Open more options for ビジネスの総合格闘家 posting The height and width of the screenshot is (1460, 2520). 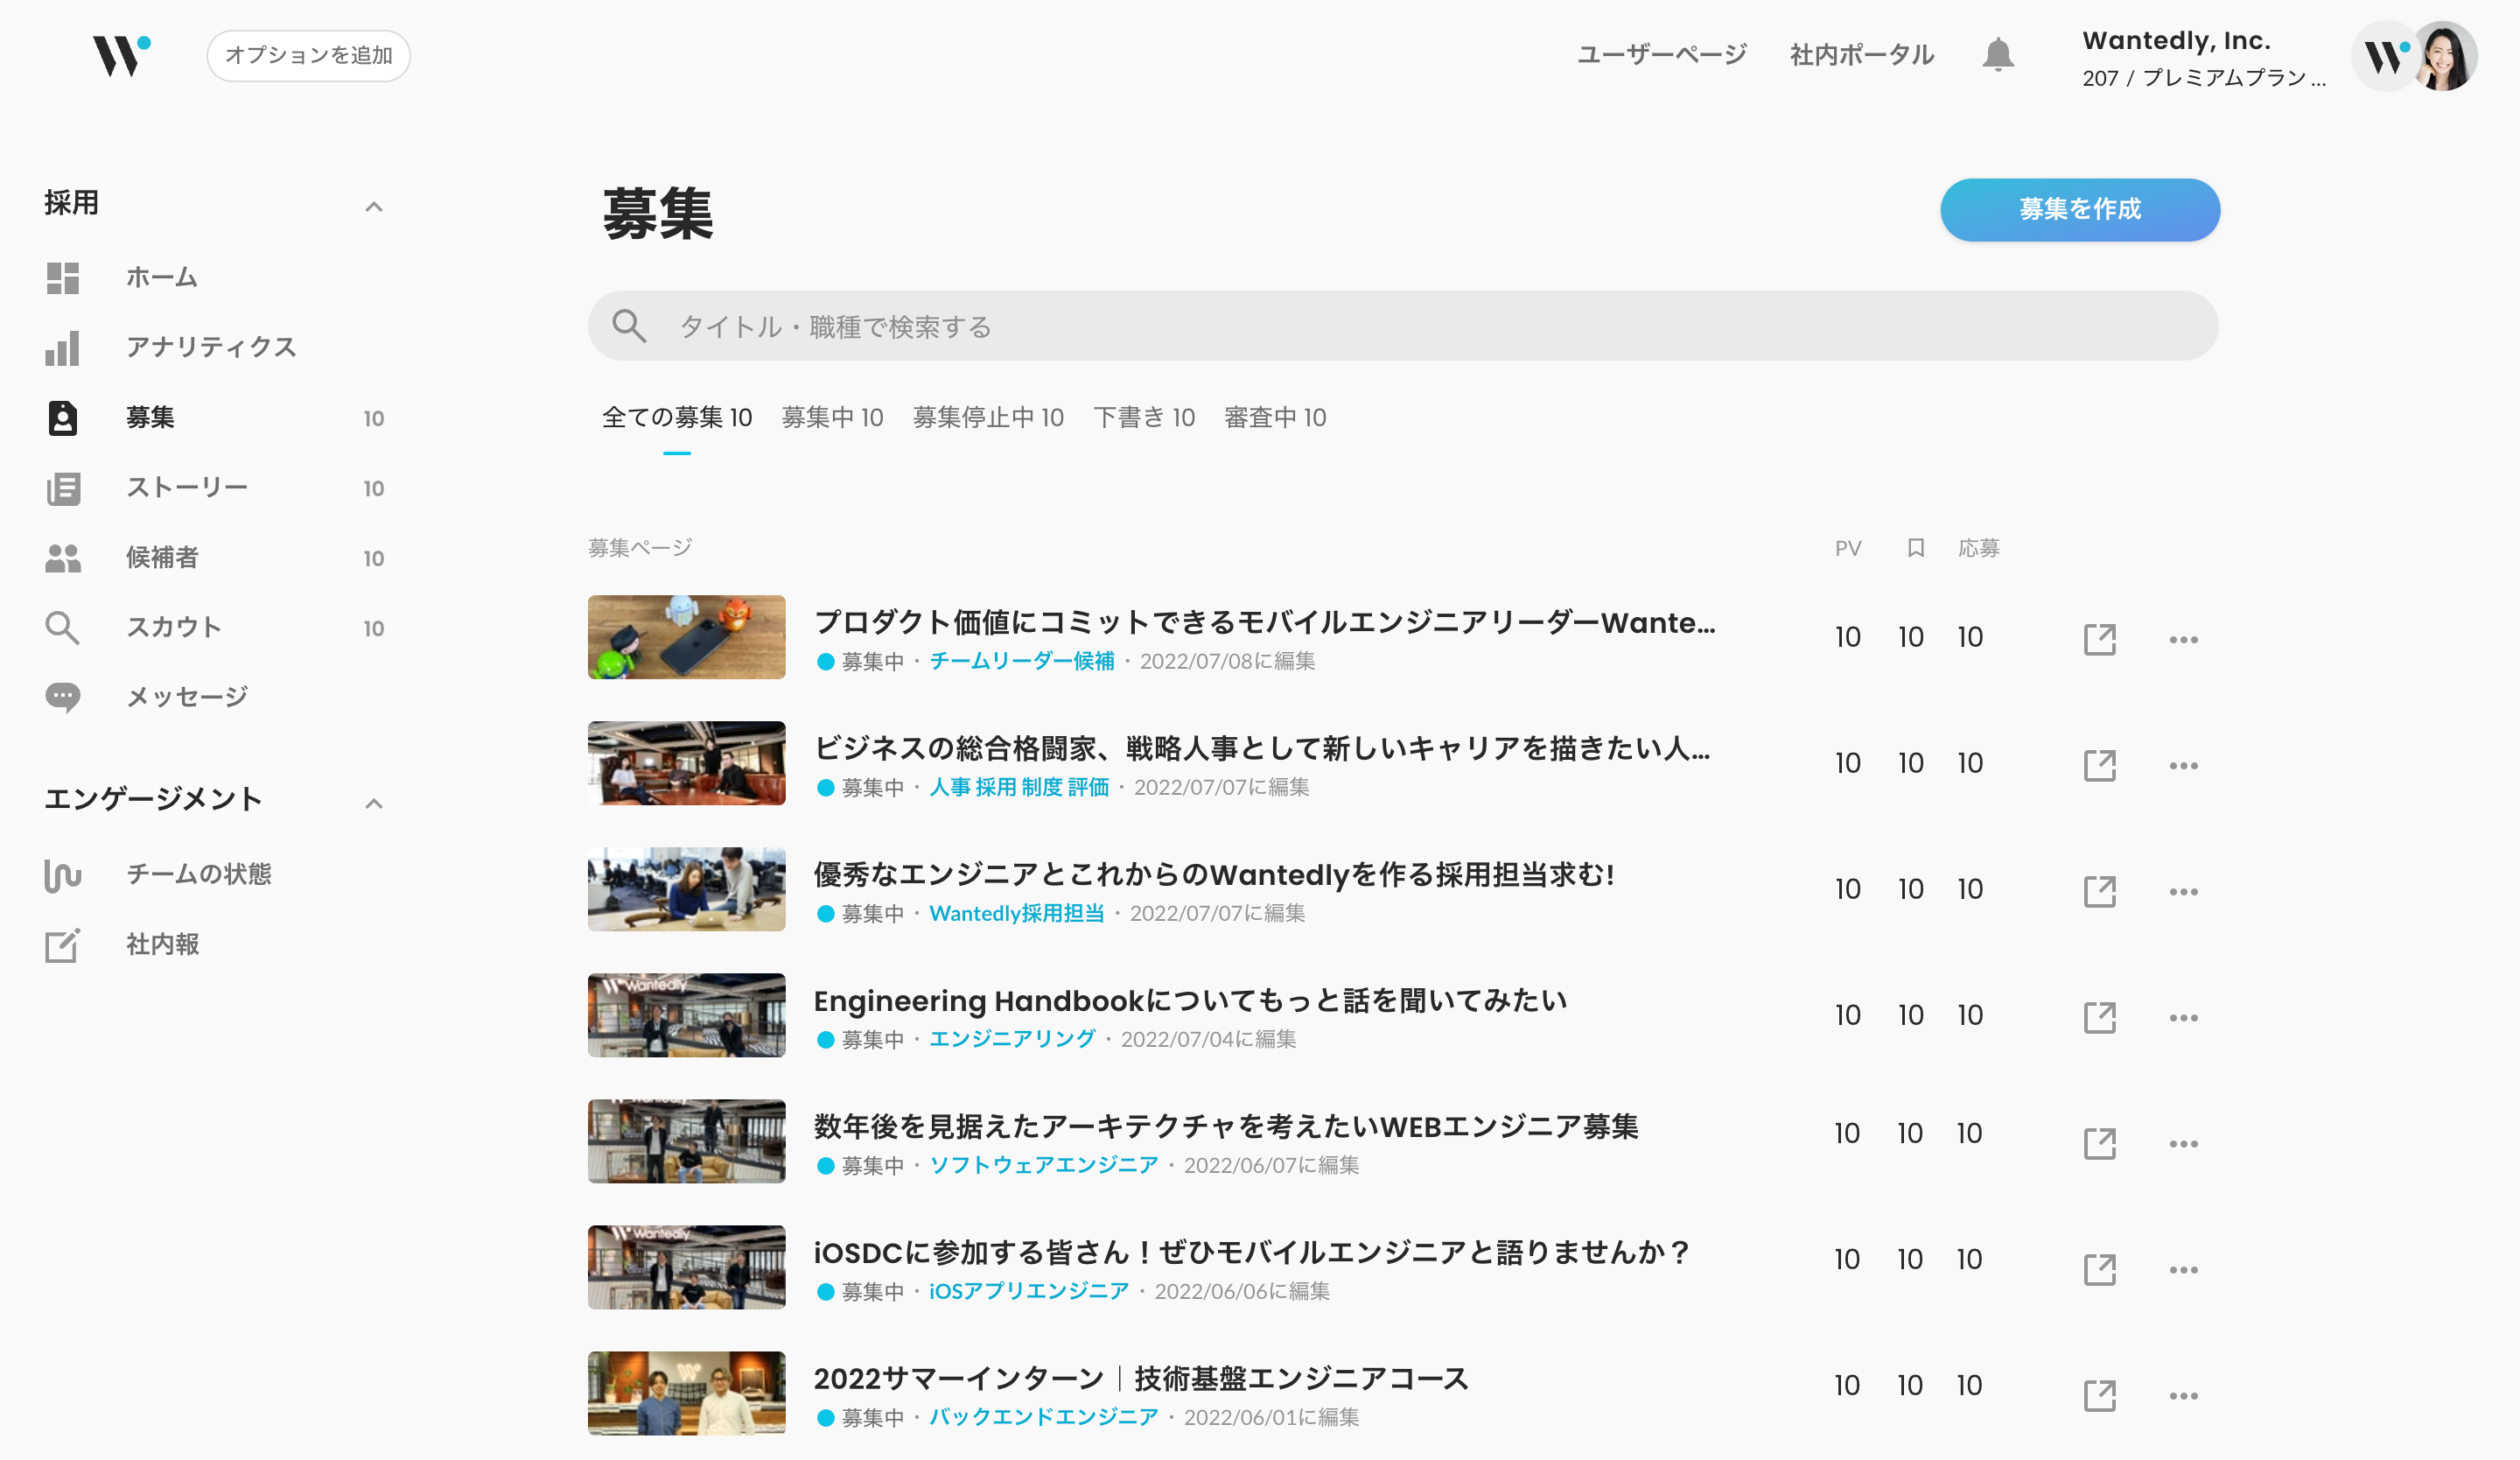pyautogui.click(x=2184, y=765)
